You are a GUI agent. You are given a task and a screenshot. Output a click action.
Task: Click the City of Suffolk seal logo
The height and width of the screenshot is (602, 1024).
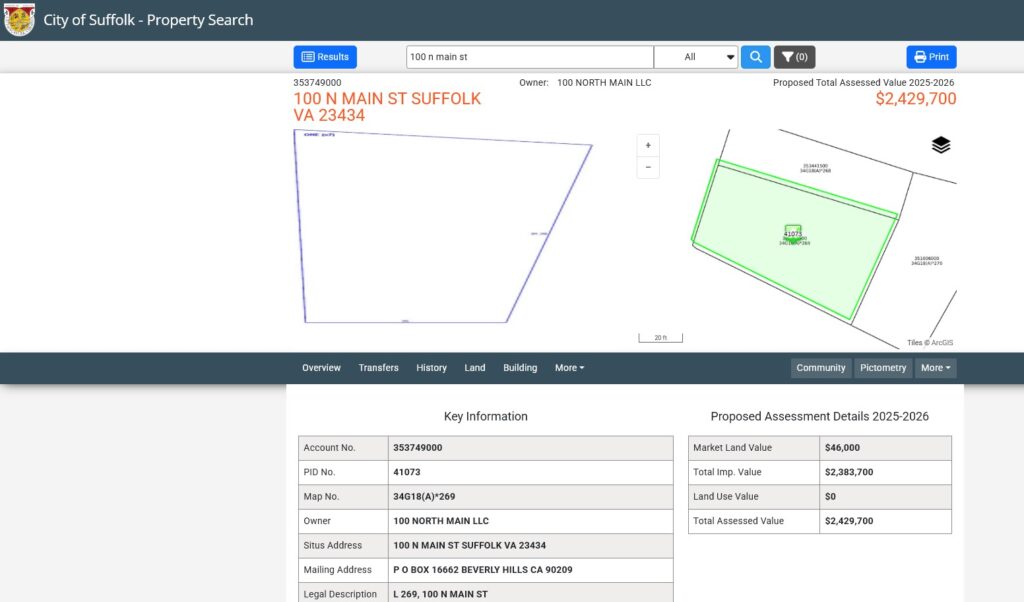[x=19, y=20]
